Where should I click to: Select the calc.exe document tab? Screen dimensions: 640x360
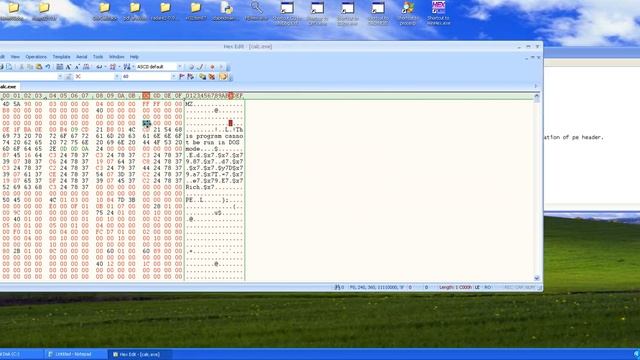(8, 87)
